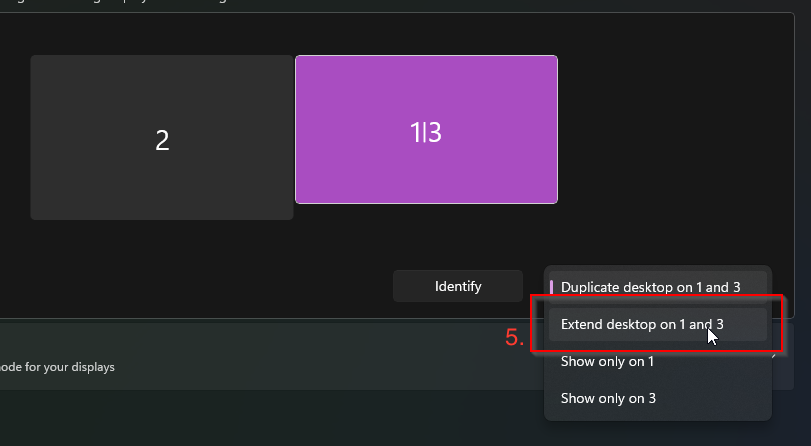Select the purple 1|3 display rectangle
Image resolution: width=811 pixels, height=446 pixels.
pos(426,129)
